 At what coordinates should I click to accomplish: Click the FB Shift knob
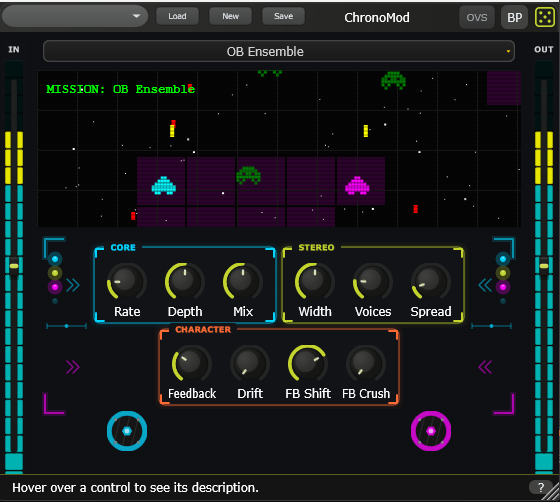pyautogui.click(x=308, y=363)
